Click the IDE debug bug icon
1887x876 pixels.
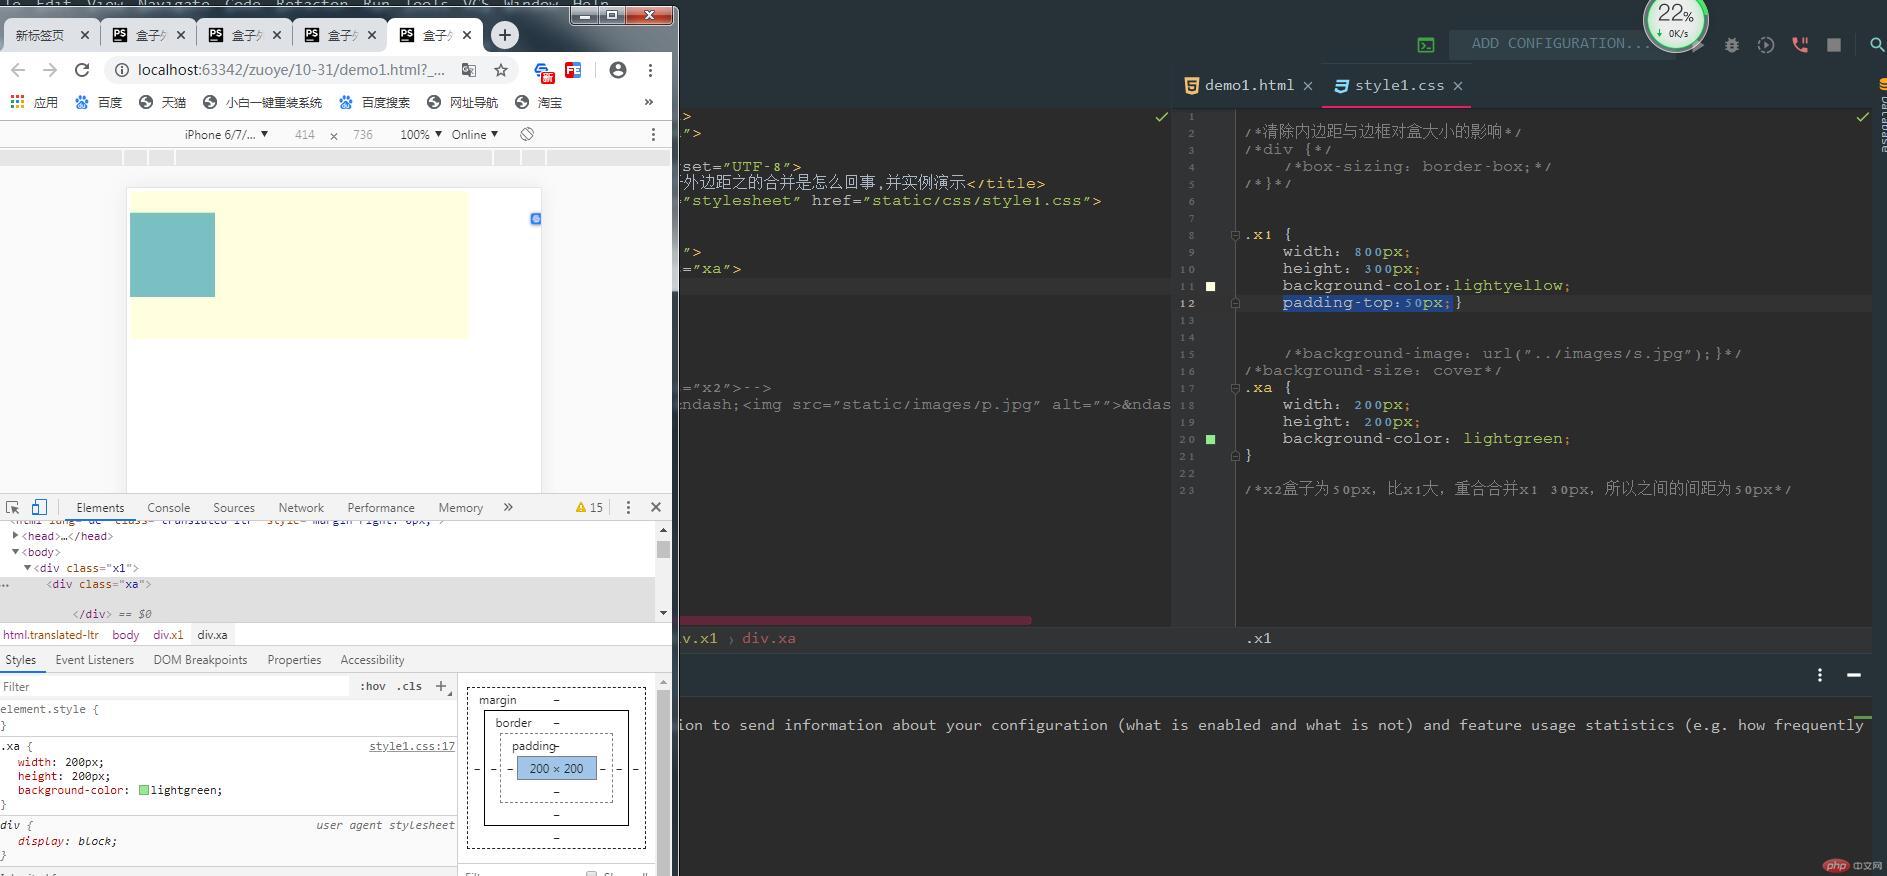(1732, 45)
